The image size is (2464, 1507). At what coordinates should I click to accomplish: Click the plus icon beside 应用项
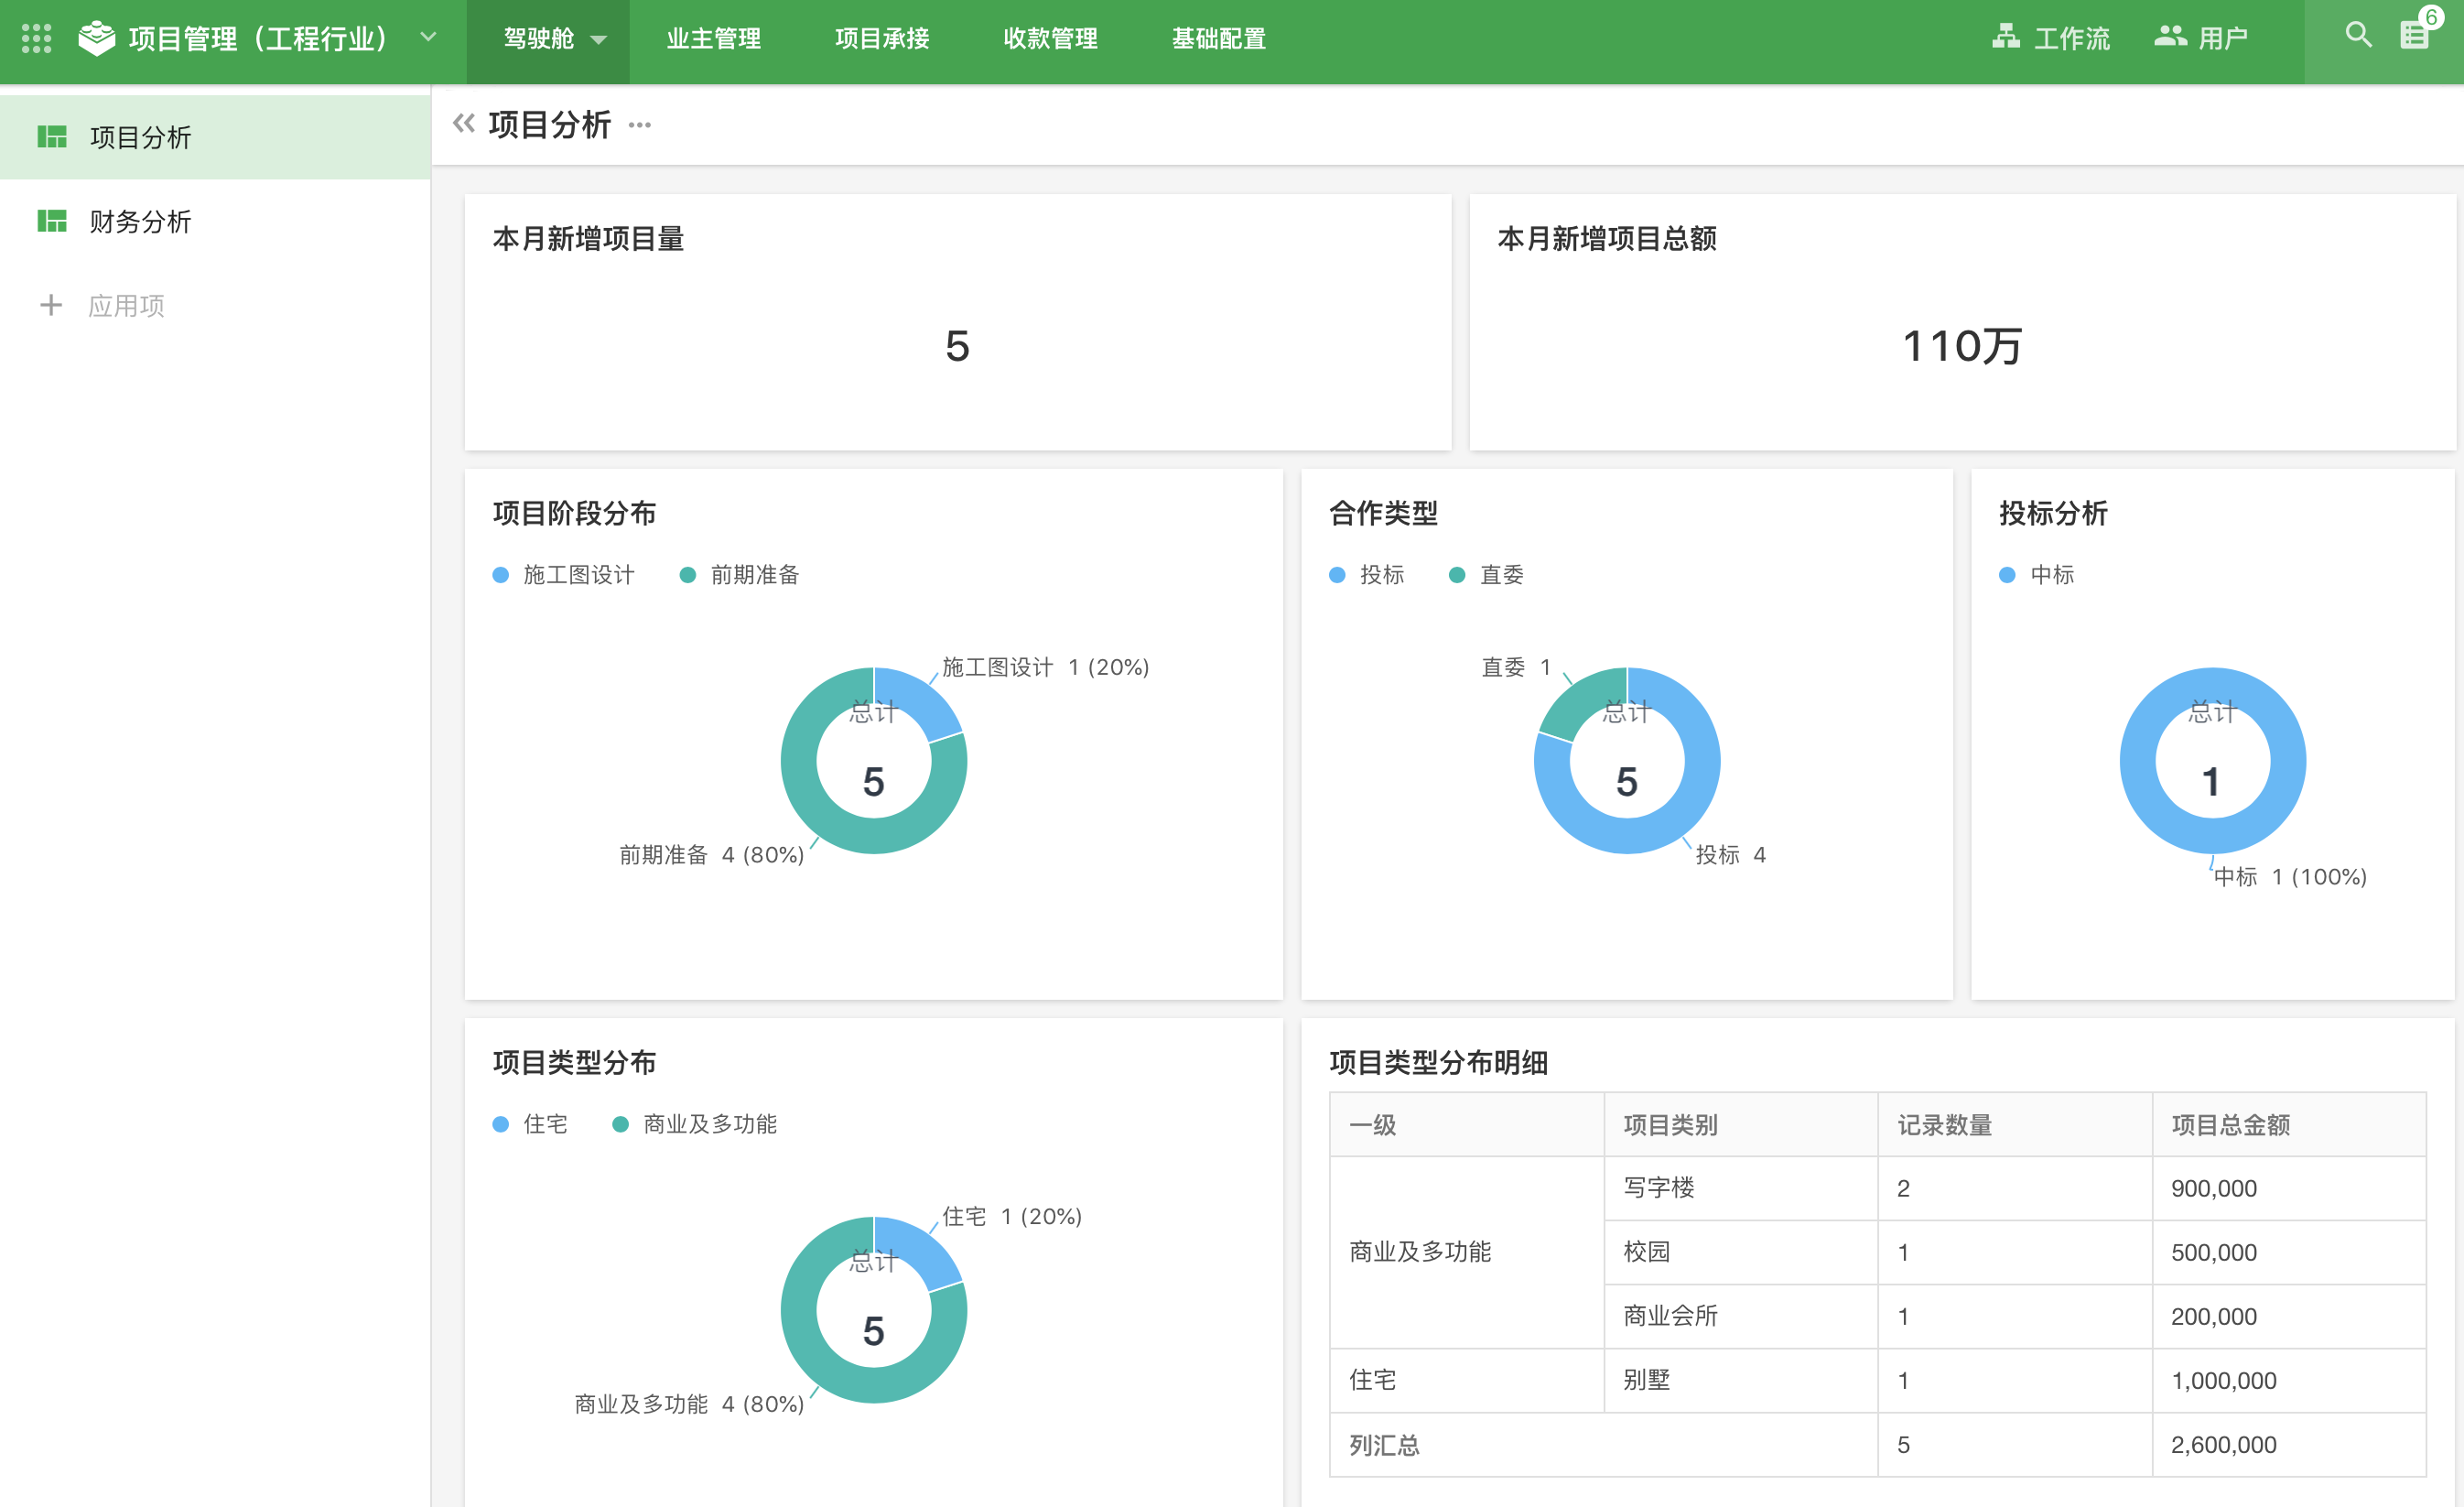click(x=50, y=305)
